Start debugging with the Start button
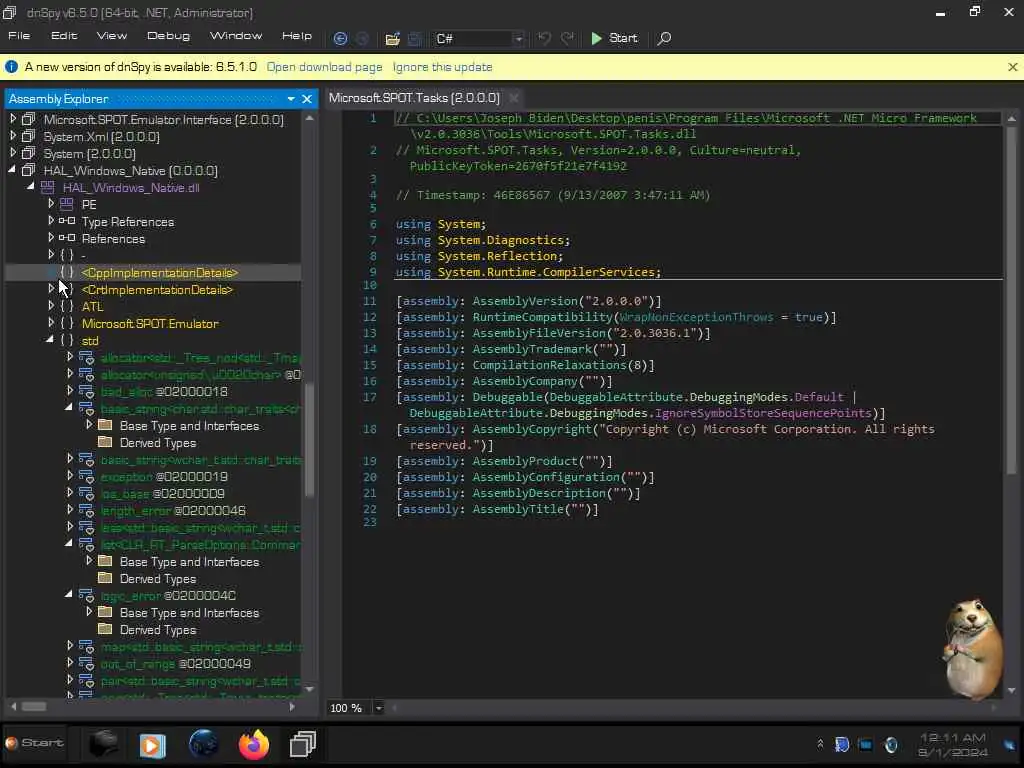Image resolution: width=1024 pixels, height=768 pixels. [x=614, y=39]
